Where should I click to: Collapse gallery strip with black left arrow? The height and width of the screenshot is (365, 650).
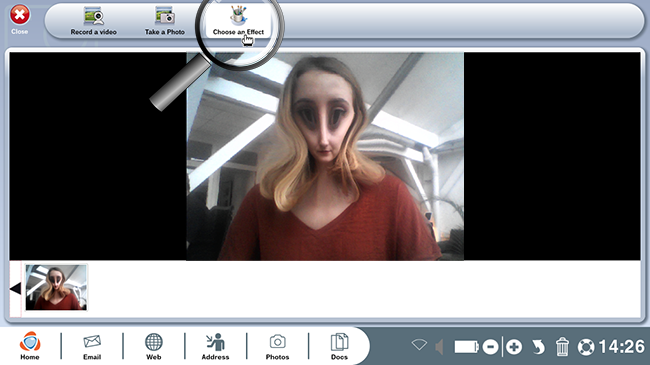pos(15,288)
